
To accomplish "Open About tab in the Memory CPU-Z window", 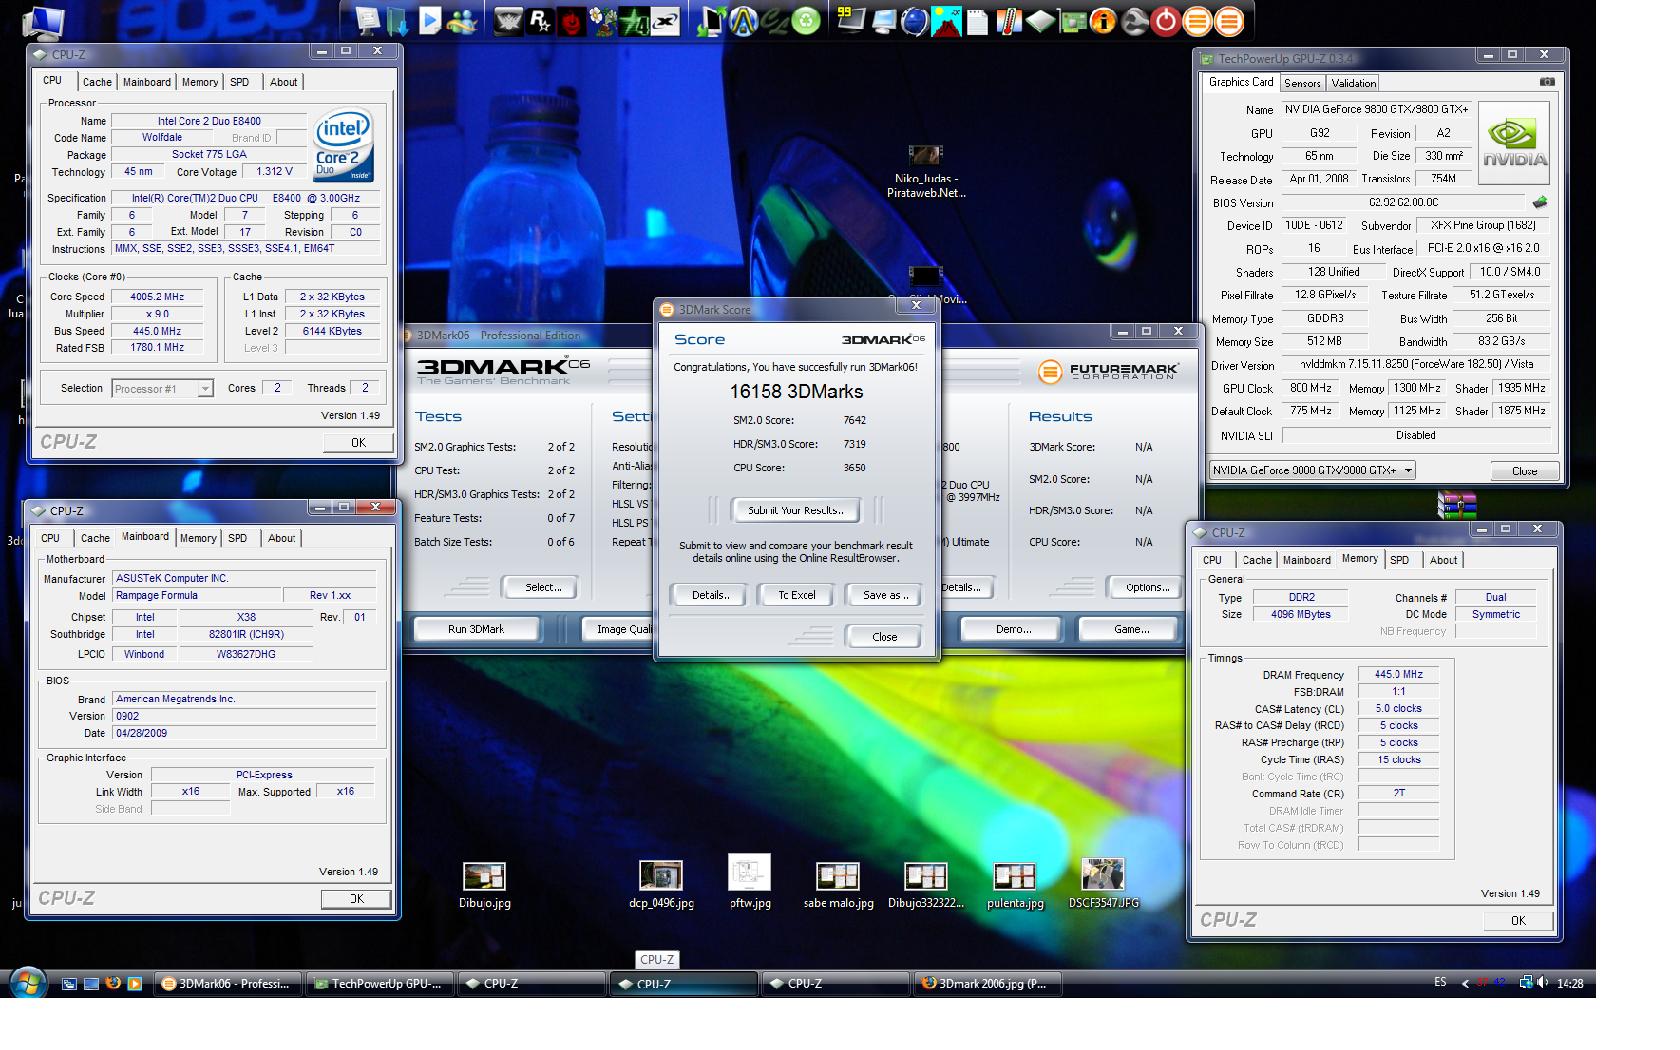I will click(x=1443, y=560).
